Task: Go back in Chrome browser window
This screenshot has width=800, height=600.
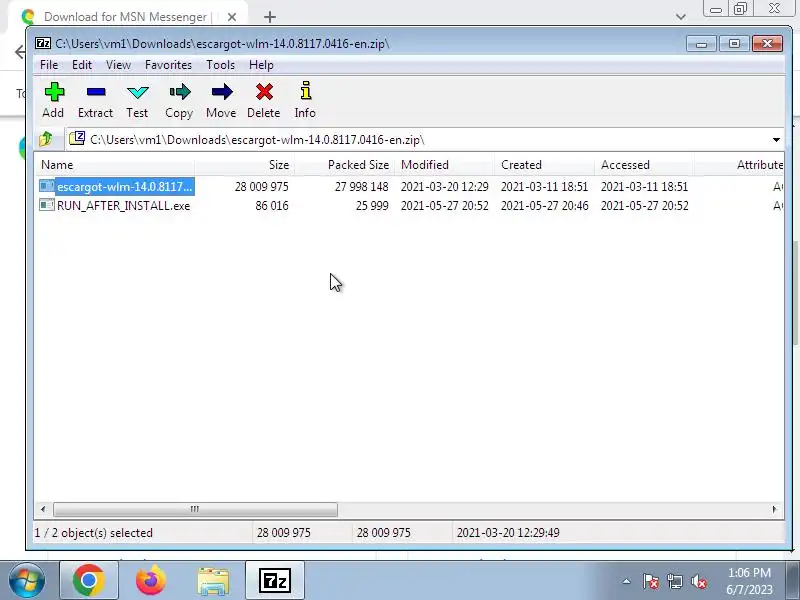Action: 19,52
